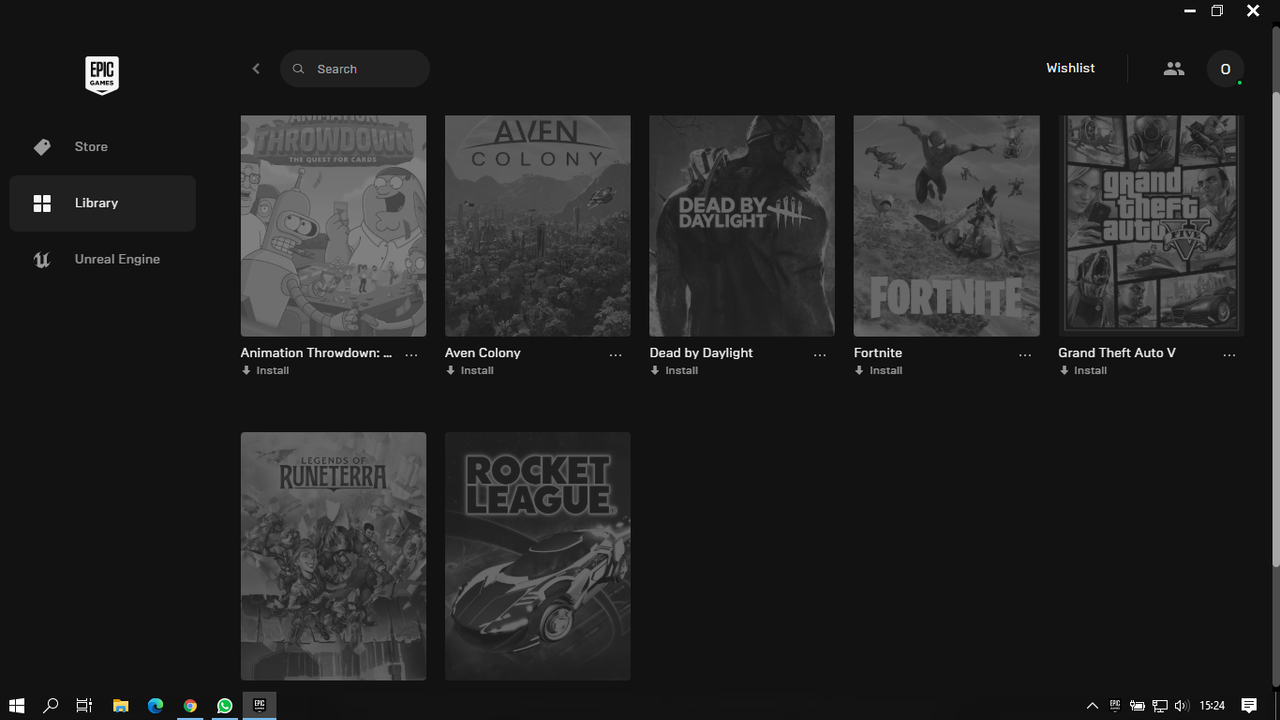Click the Animation Throwdown title text
Image resolution: width=1280 pixels, height=720 pixels.
click(316, 353)
